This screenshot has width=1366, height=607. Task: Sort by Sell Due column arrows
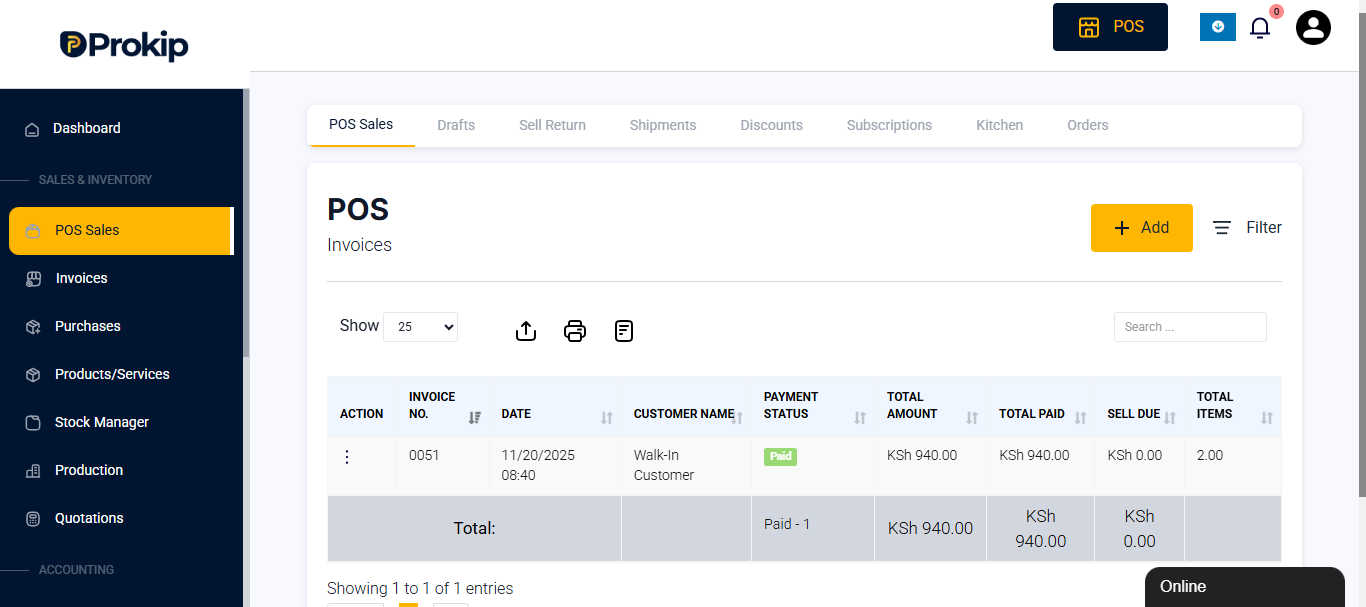tap(1170, 418)
